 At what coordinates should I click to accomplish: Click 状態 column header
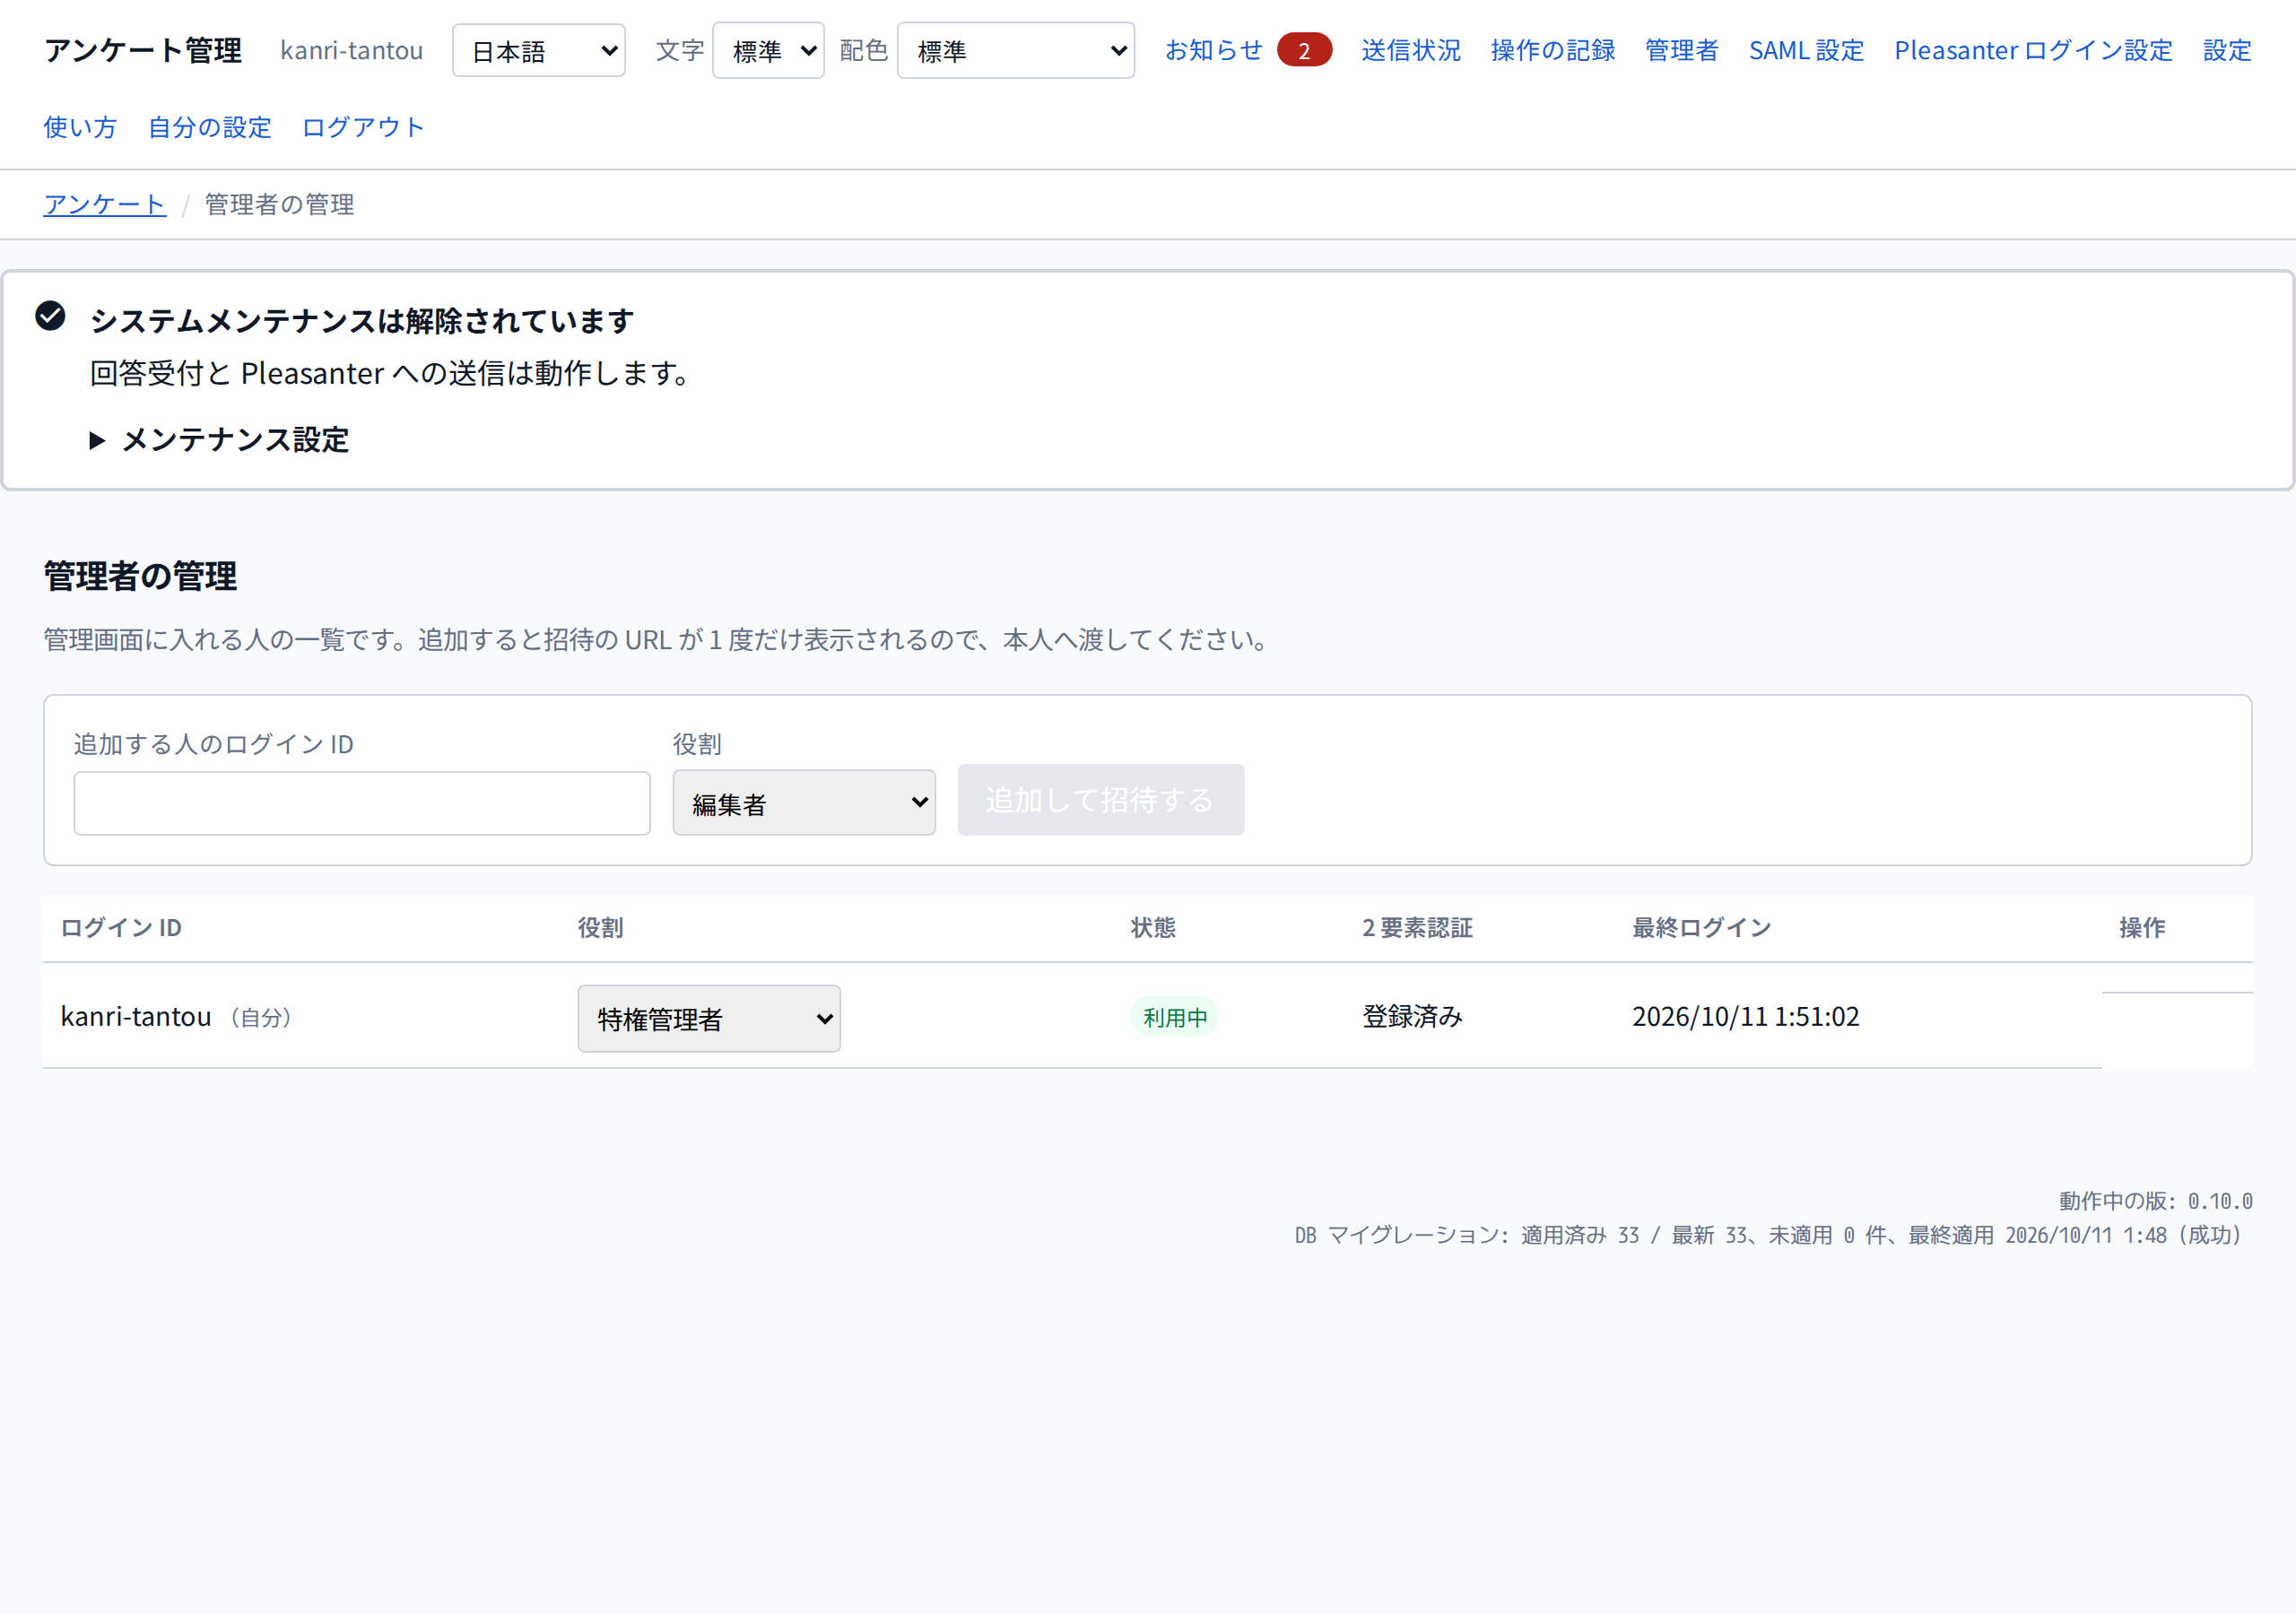[x=1153, y=928]
